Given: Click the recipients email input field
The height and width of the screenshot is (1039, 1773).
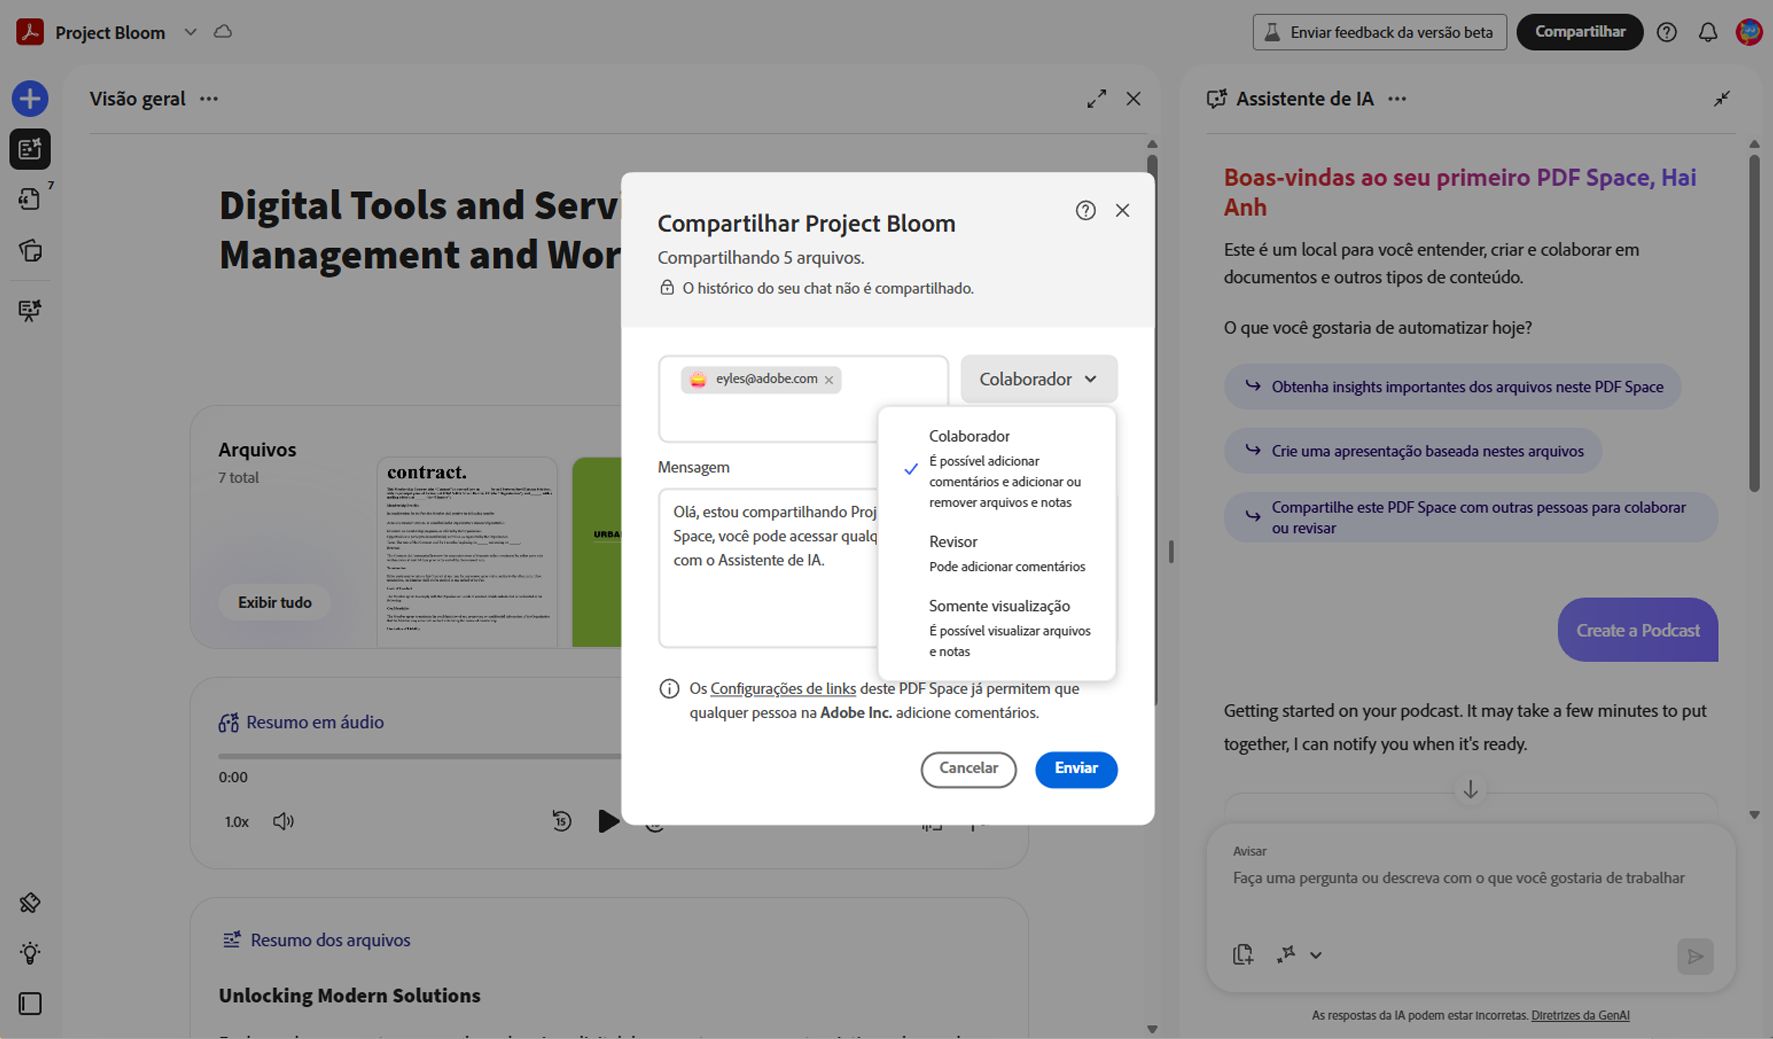Looking at the screenshot, I should click(x=803, y=399).
